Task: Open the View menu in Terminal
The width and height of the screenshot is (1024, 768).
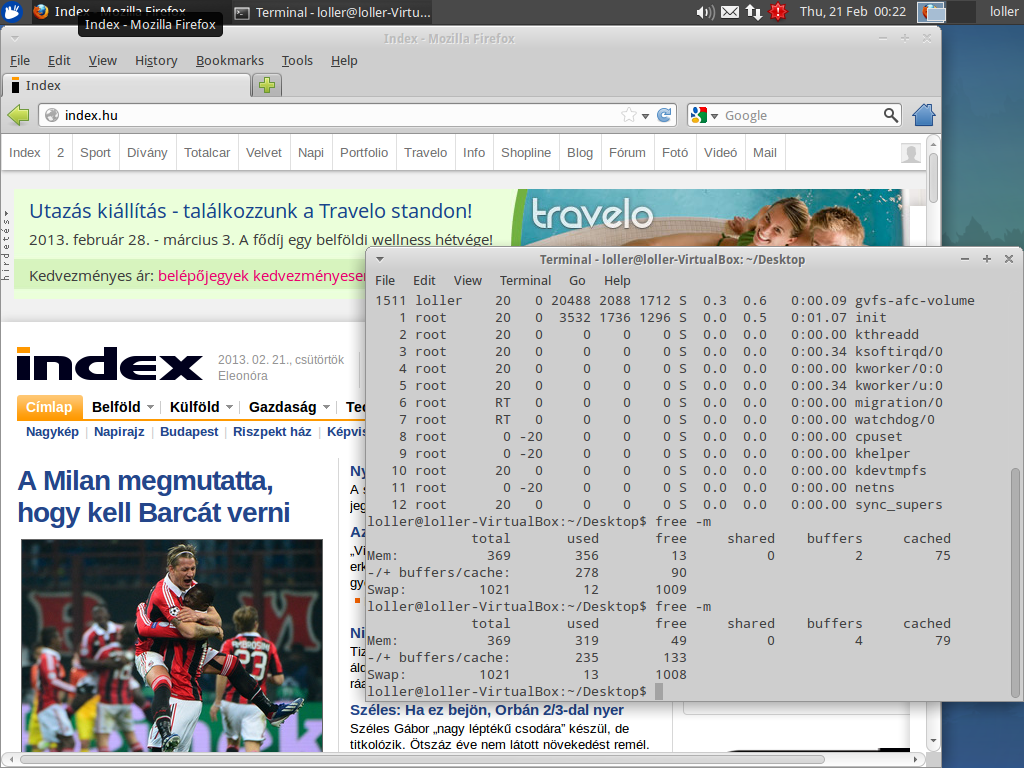Action: coord(468,281)
